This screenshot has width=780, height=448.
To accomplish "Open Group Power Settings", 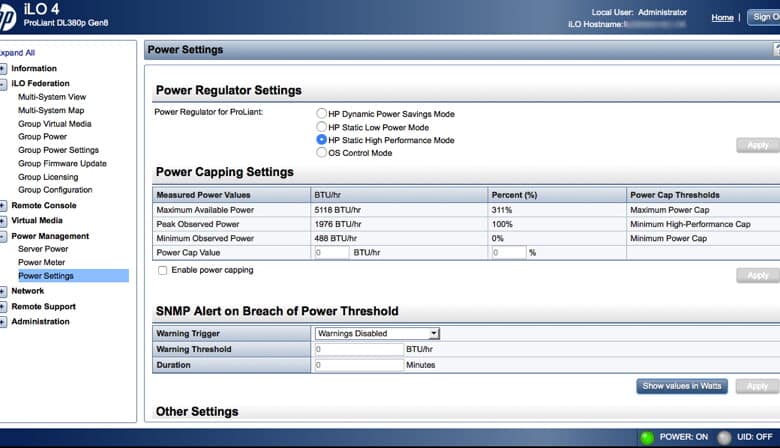I will click(58, 150).
